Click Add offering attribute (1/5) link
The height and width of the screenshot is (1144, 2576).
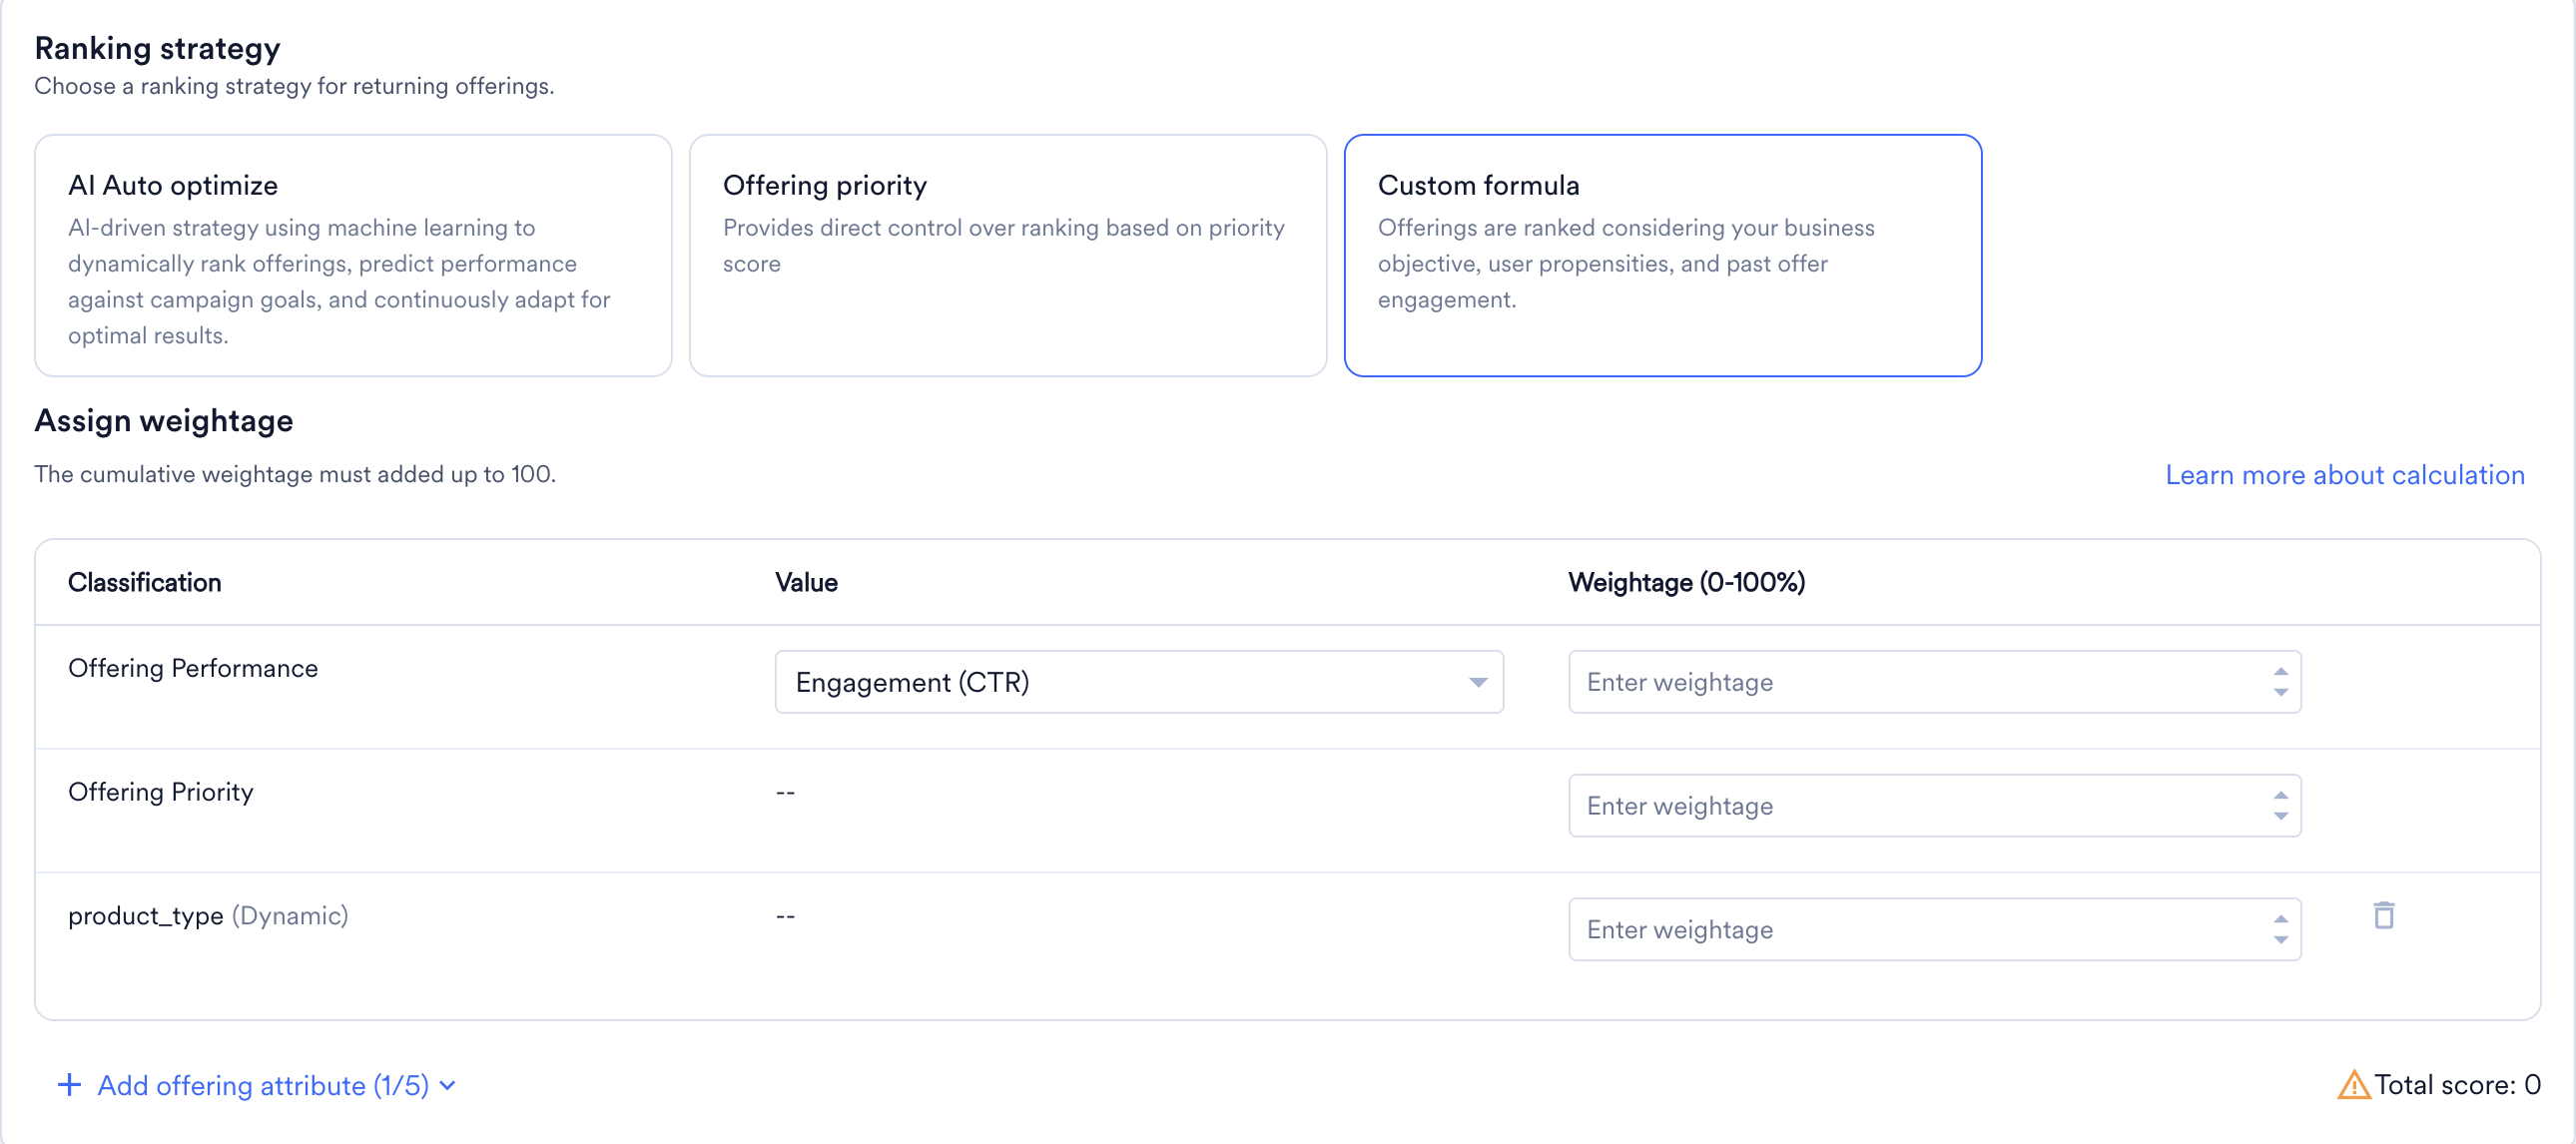coord(263,1085)
